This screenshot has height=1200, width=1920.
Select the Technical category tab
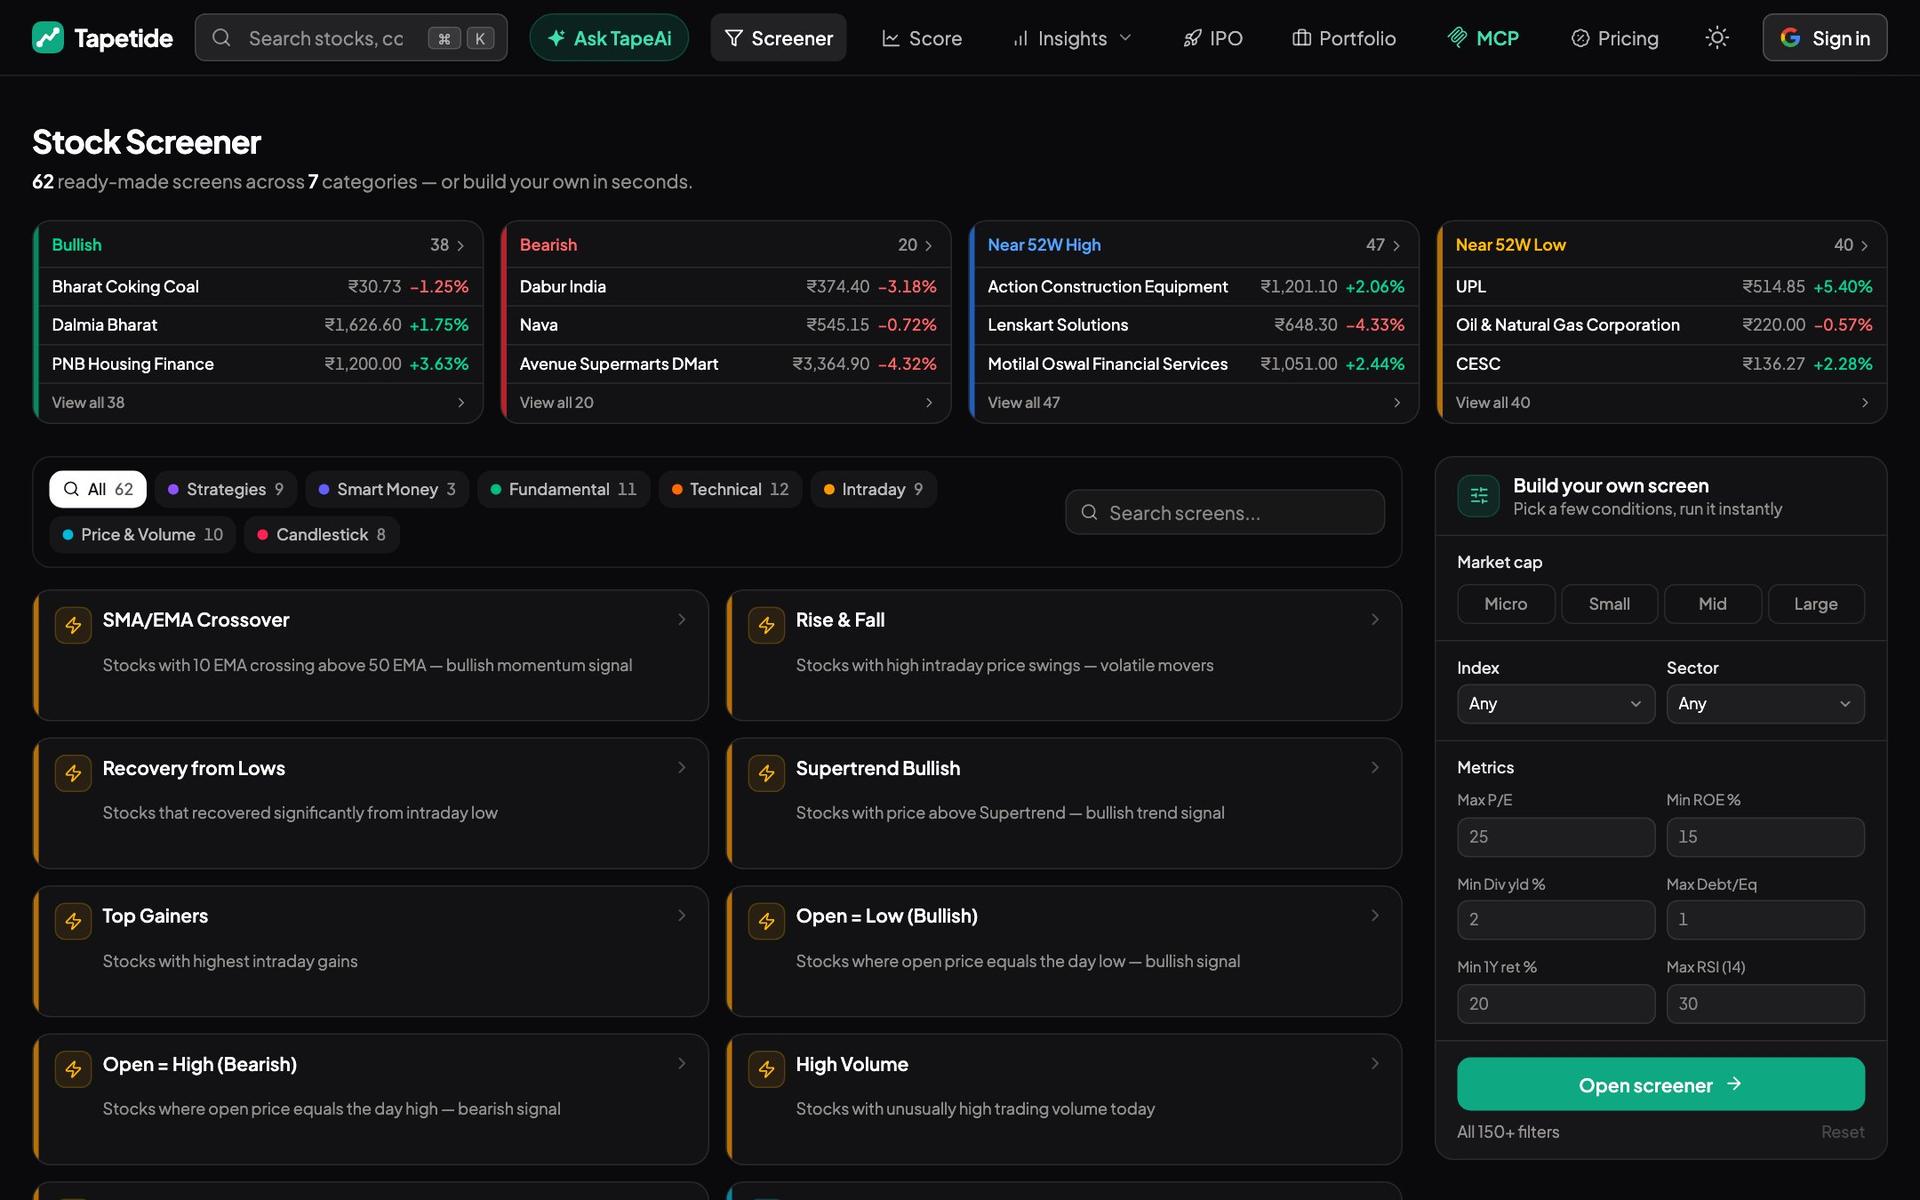[x=730, y=489]
